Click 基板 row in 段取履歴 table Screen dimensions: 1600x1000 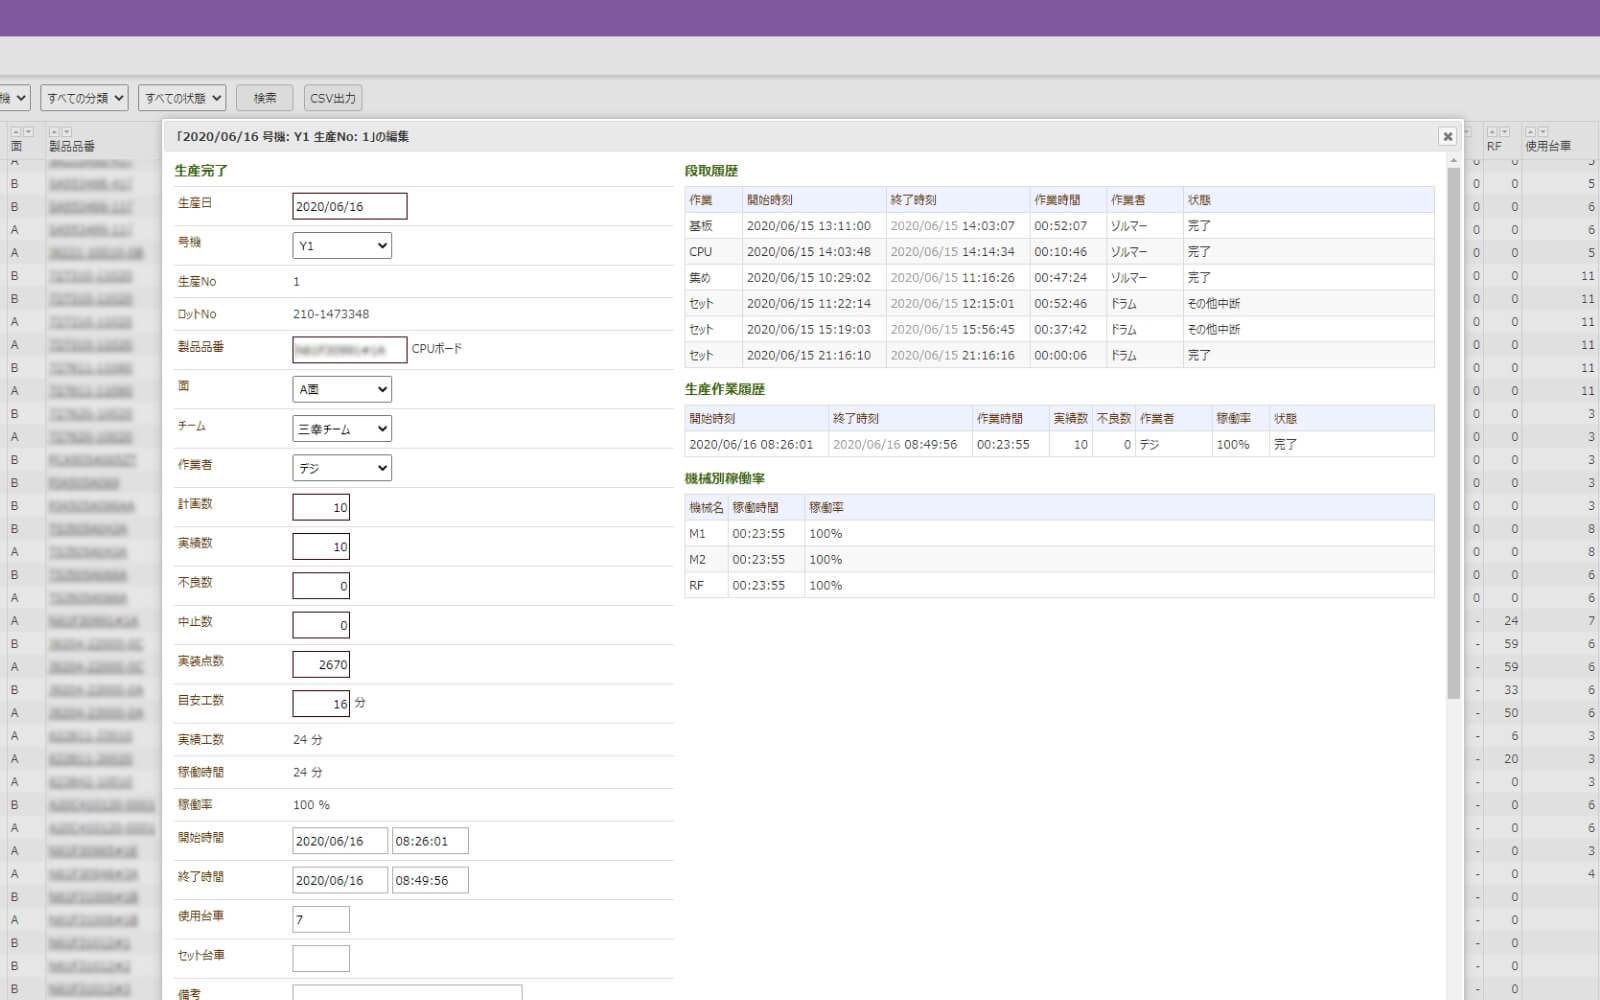coord(1059,226)
